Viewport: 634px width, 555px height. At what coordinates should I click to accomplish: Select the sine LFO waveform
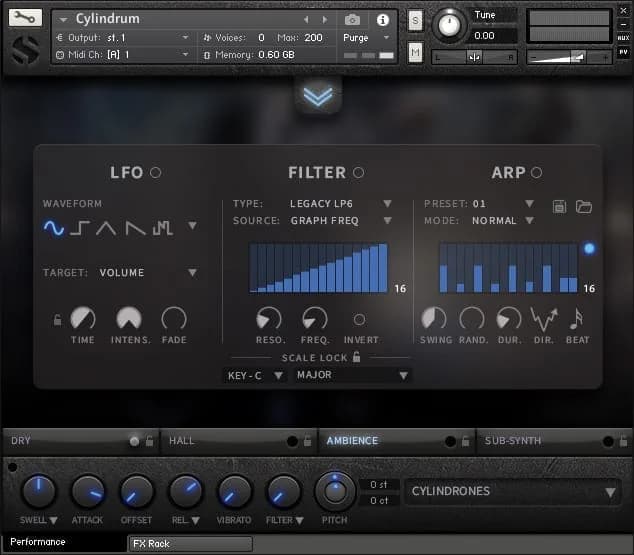pos(54,228)
